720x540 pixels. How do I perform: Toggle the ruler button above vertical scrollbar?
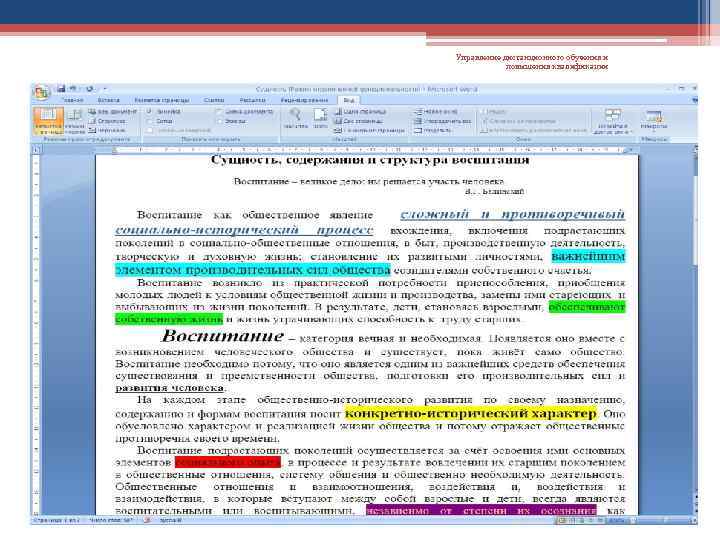694,148
